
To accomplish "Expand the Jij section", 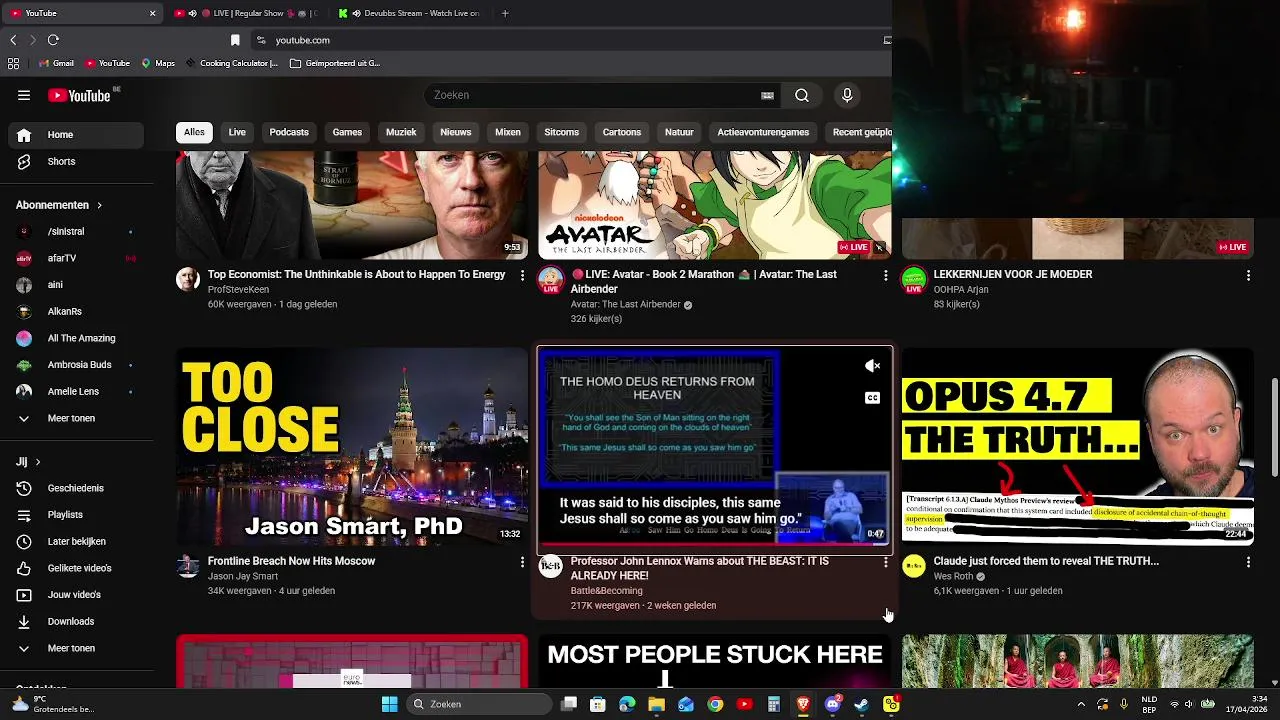I will (x=28, y=462).
